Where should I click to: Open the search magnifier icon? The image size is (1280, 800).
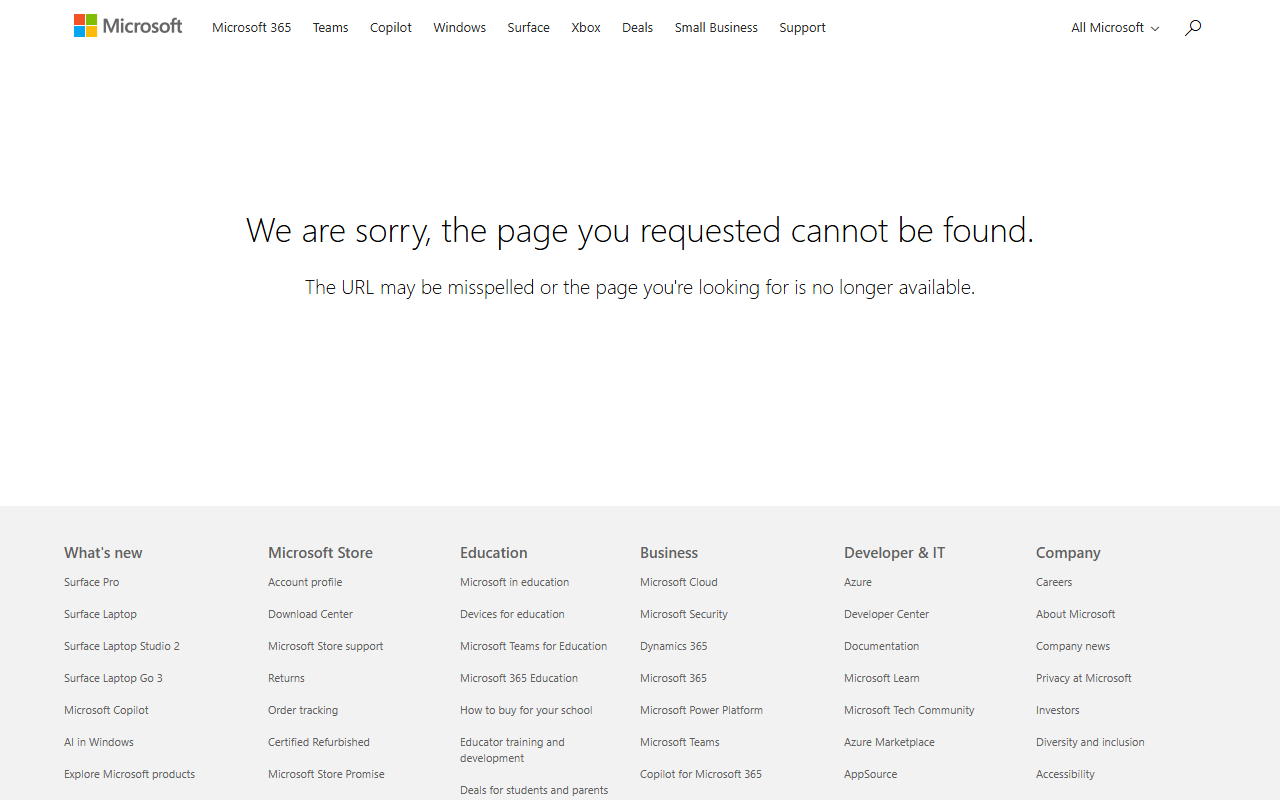coord(1192,28)
